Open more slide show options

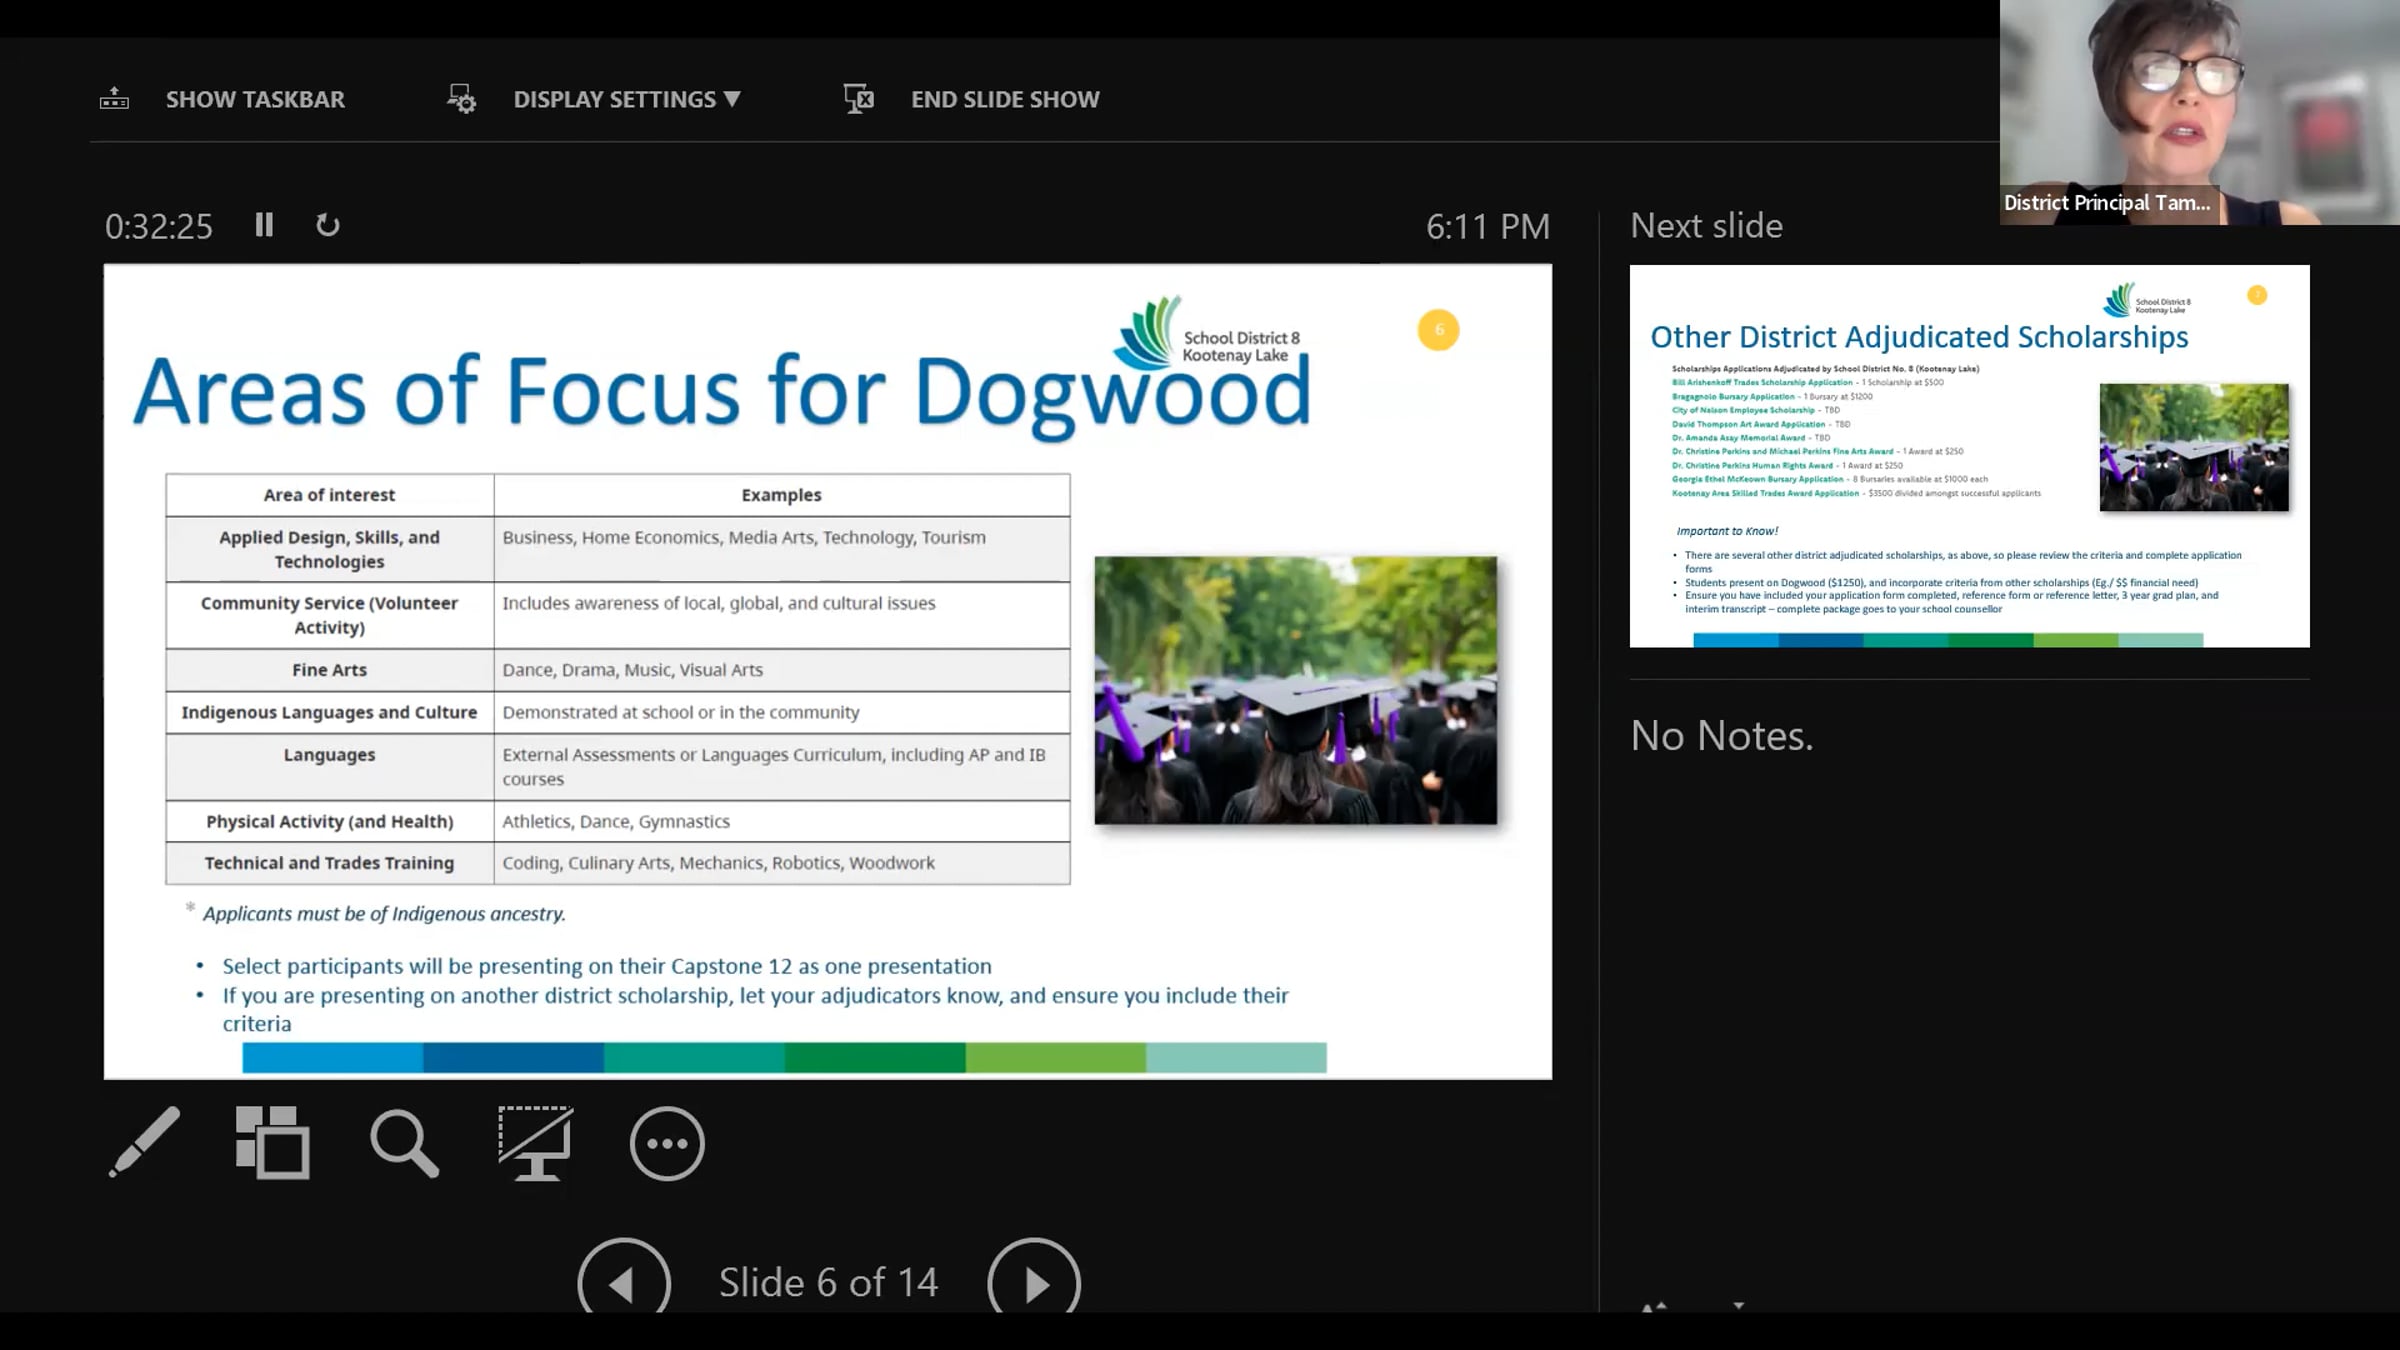[667, 1143]
